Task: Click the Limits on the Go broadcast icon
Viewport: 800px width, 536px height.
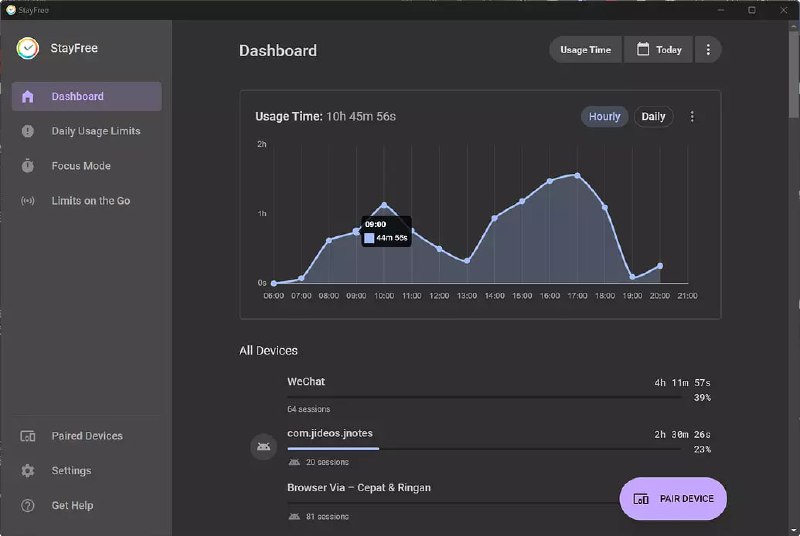Action: pos(28,201)
